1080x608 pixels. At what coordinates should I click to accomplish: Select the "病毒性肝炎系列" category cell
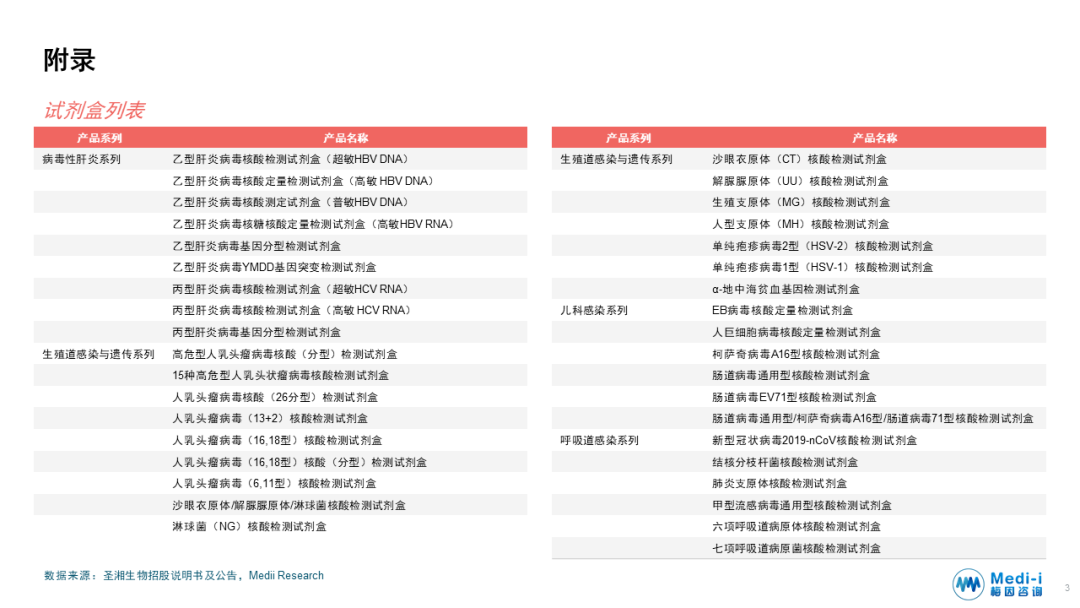coord(81,159)
